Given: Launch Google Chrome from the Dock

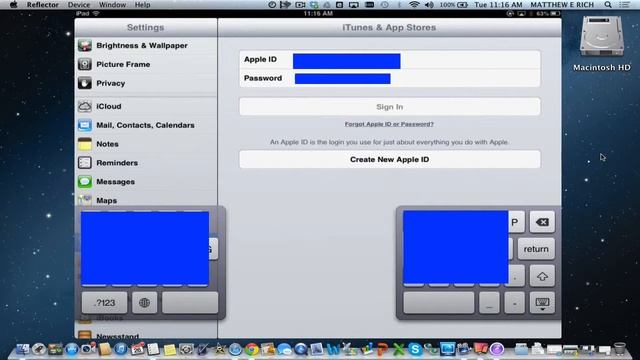Looking at the screenshot, I should click(252, 349).
